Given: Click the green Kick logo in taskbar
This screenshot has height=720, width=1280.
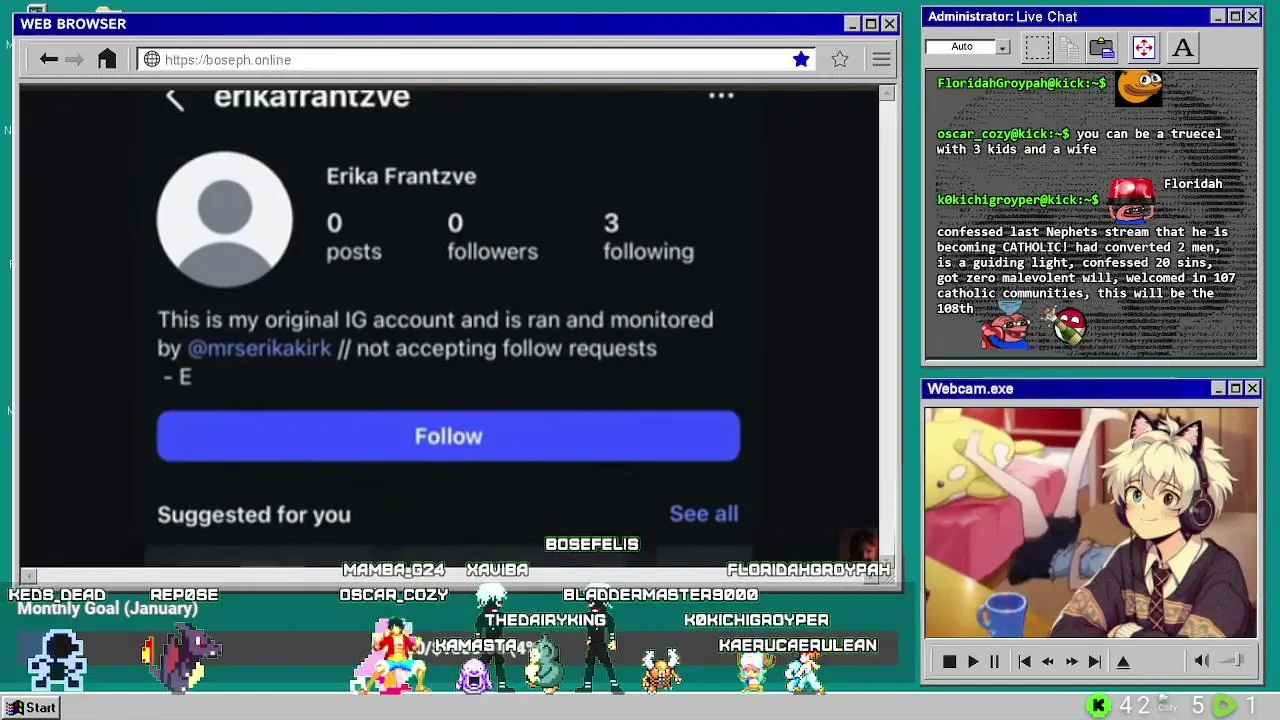Looking at the screenshot, I should pyautogui.click(x=1099, y=706).
